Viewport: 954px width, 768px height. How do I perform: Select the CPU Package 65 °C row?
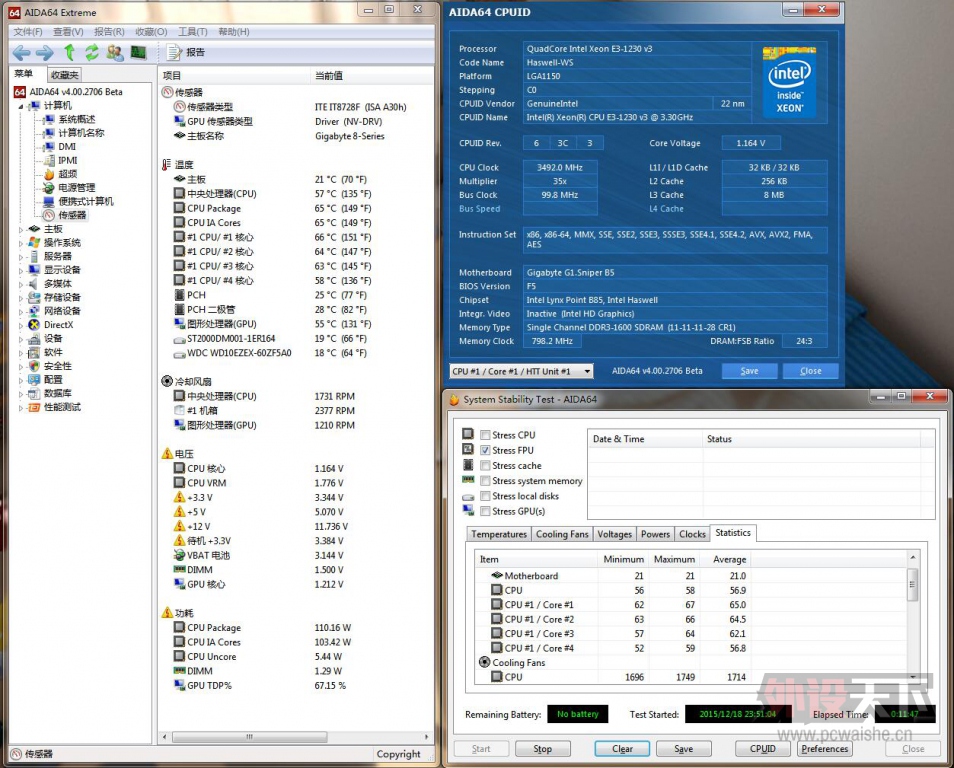click(x=295, y=208)
